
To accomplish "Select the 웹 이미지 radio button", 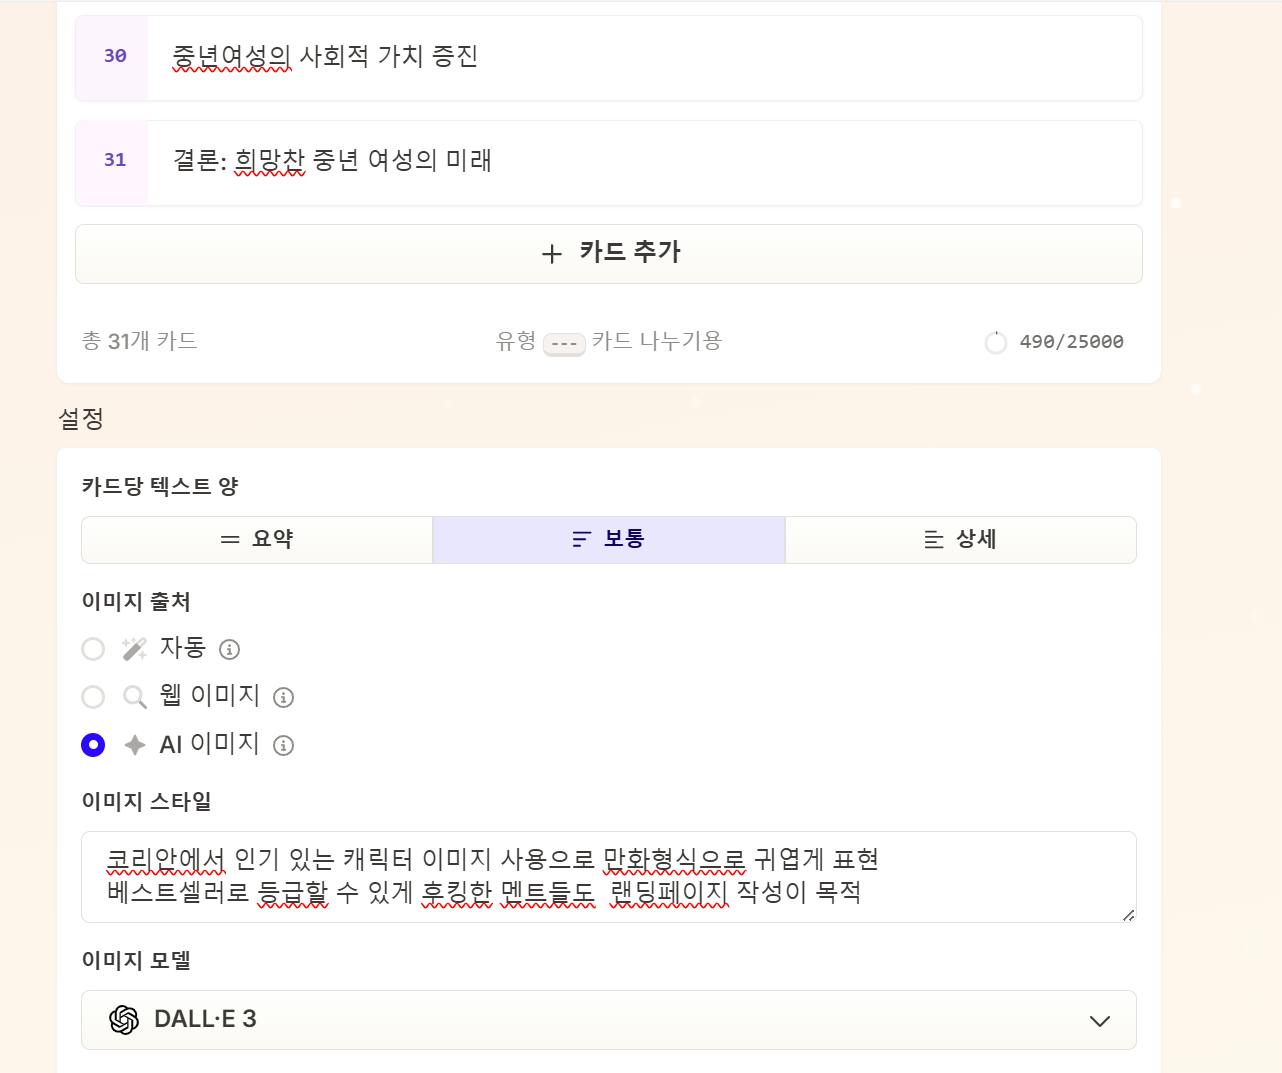I will click(x=93, y=698).
